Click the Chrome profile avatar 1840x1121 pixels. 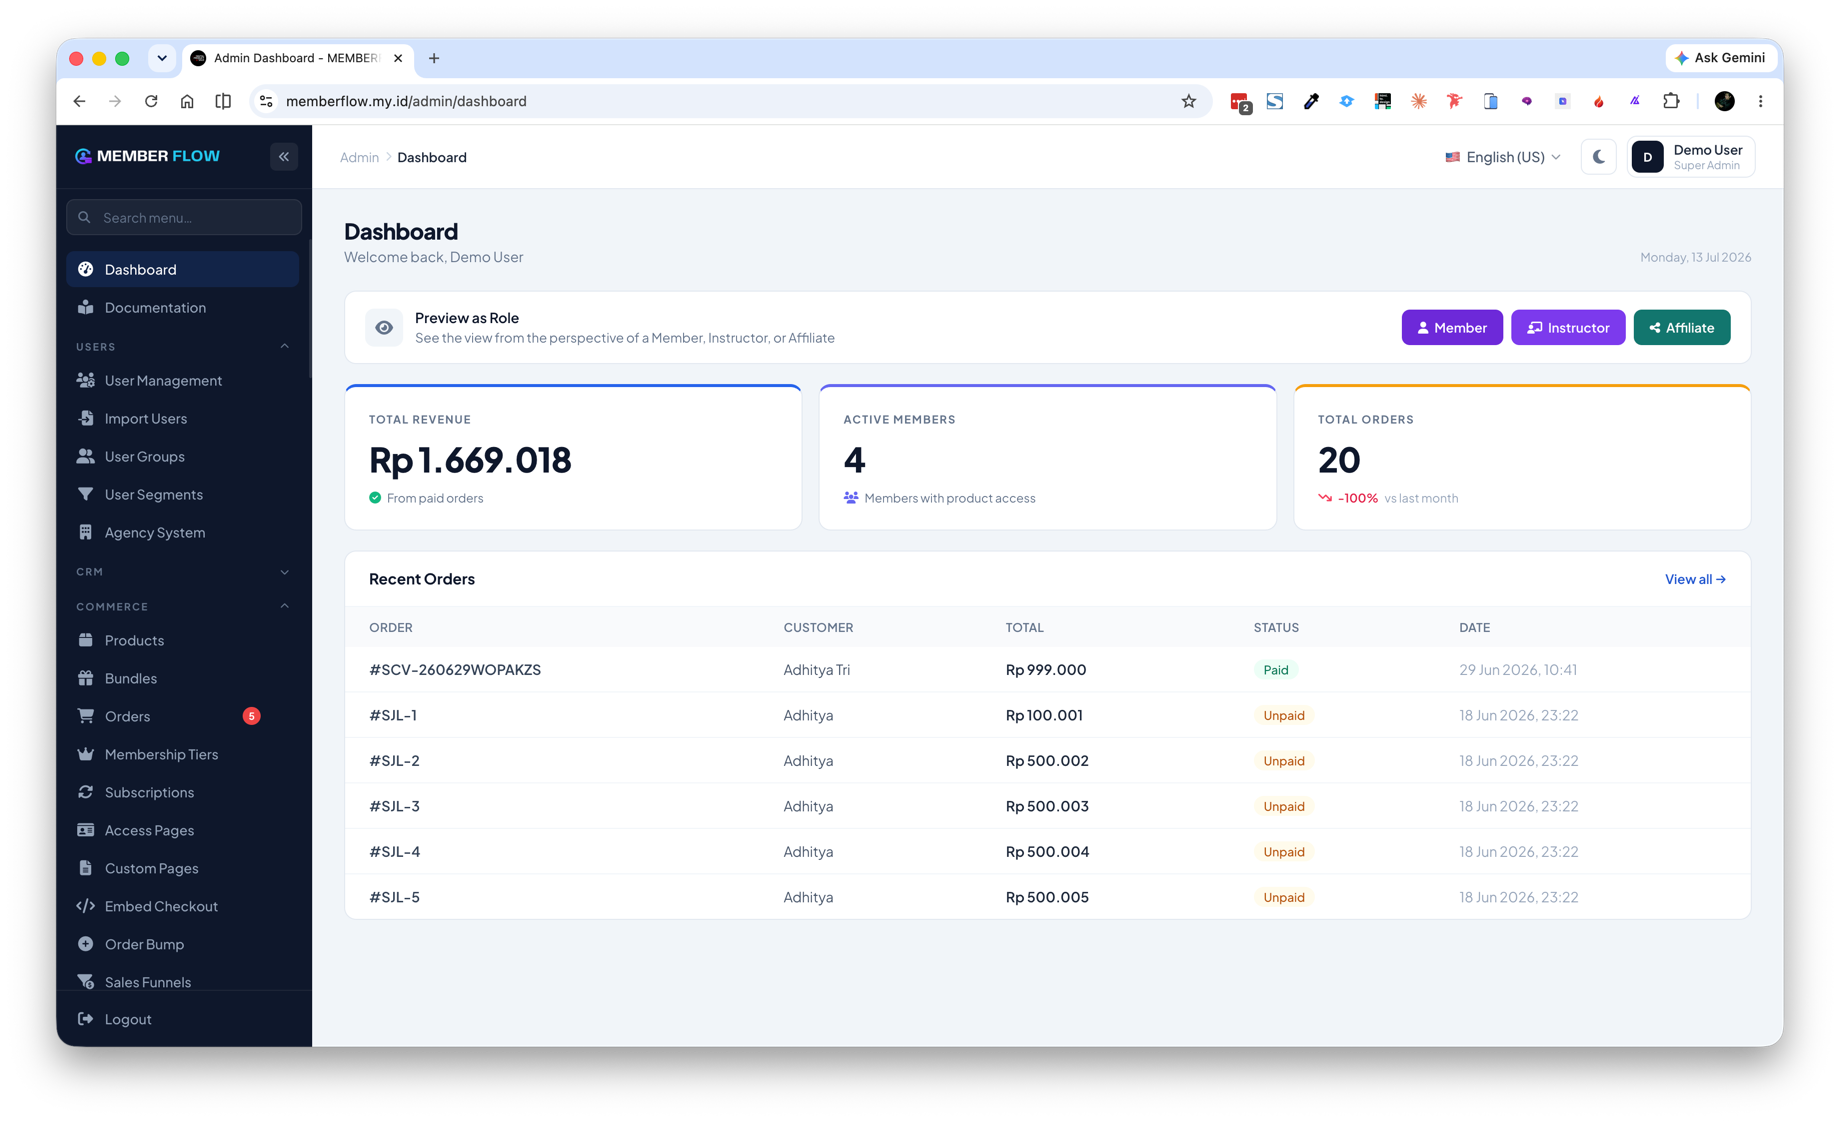(x=1724, y=101)
